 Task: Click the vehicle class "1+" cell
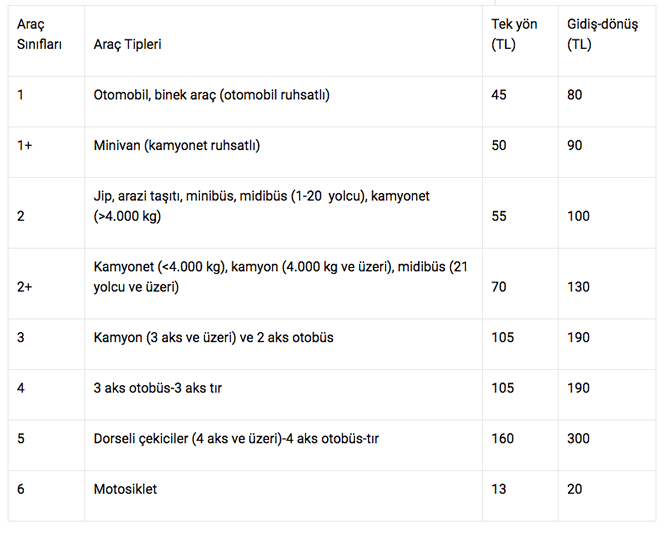[x=25, y=146]
